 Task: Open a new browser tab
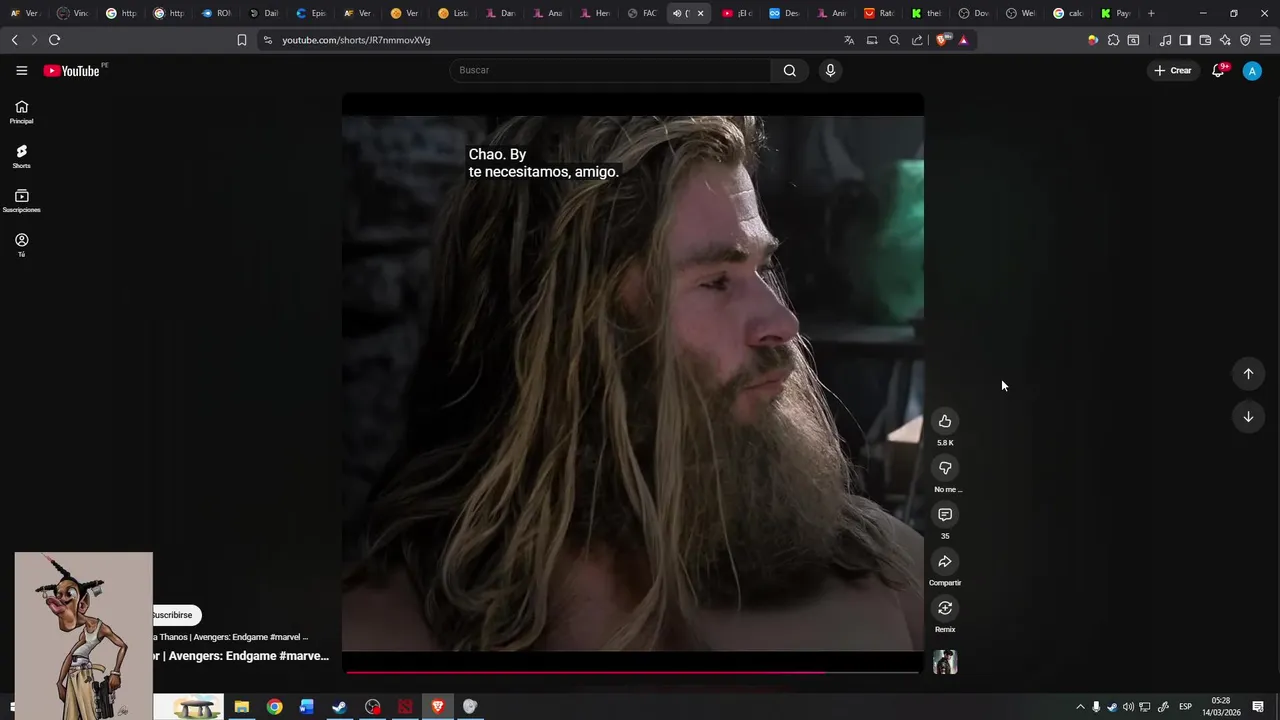(x=1151, y=13)
